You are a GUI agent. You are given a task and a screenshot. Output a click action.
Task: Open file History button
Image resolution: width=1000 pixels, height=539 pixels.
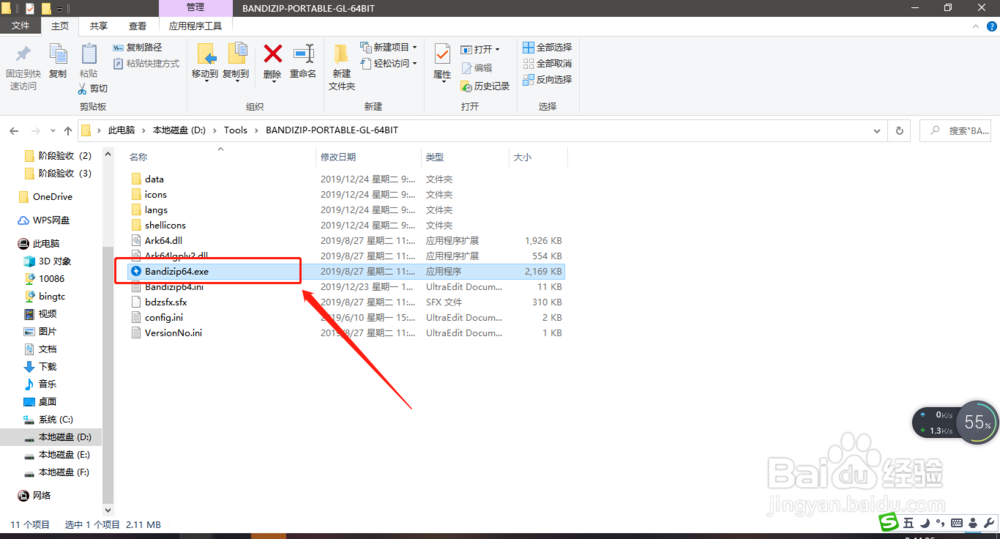point(485,86)
